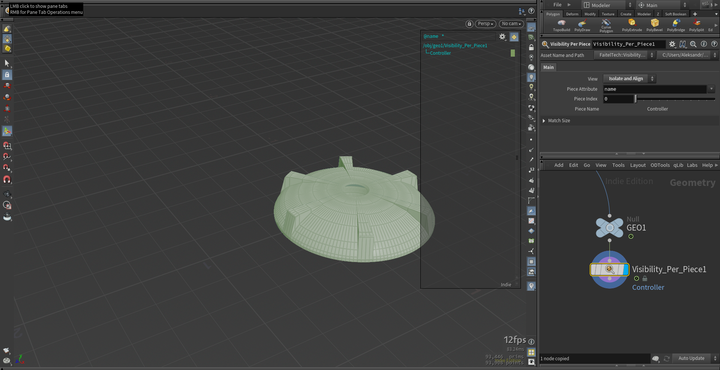Viewport: 720px width, 370px height.
Task: Select the GEO1 null node
Action: pos(609,227)
